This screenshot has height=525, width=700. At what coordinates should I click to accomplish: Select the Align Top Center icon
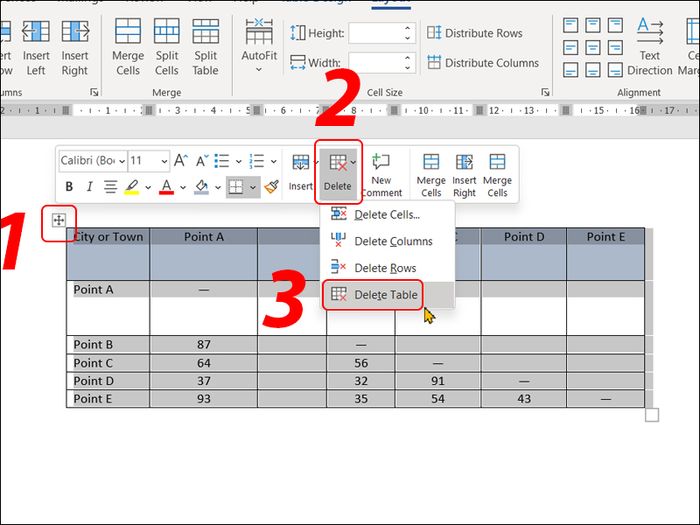tap(593, 25)
